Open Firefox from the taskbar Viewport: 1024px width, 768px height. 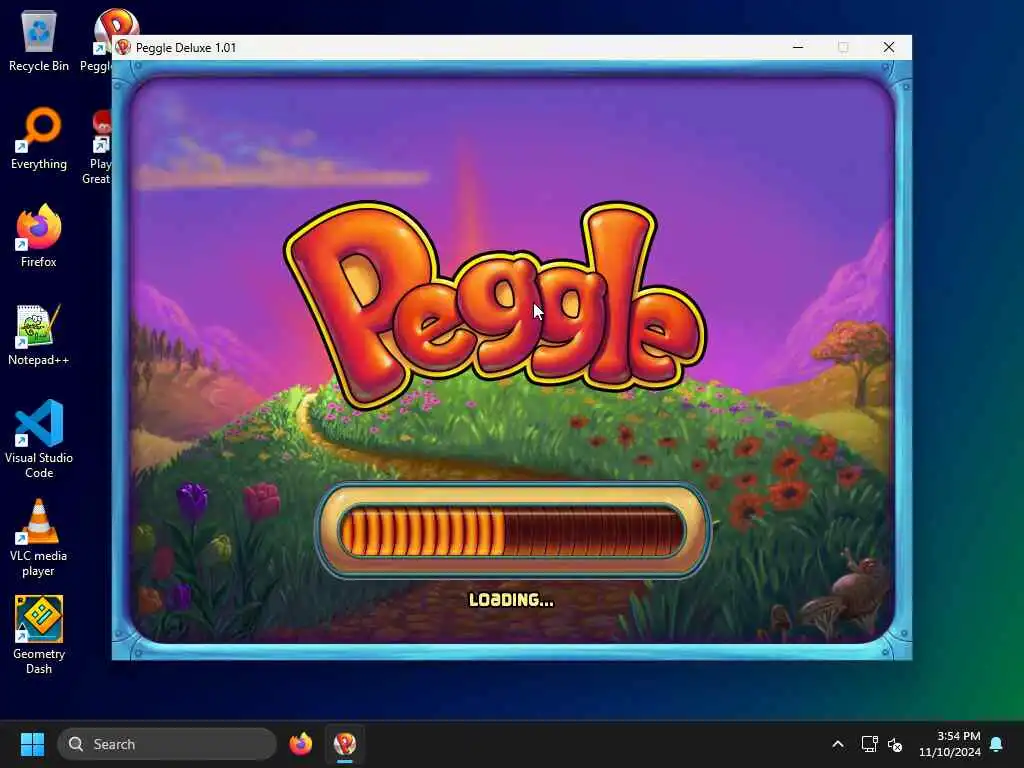pos(300,744)
